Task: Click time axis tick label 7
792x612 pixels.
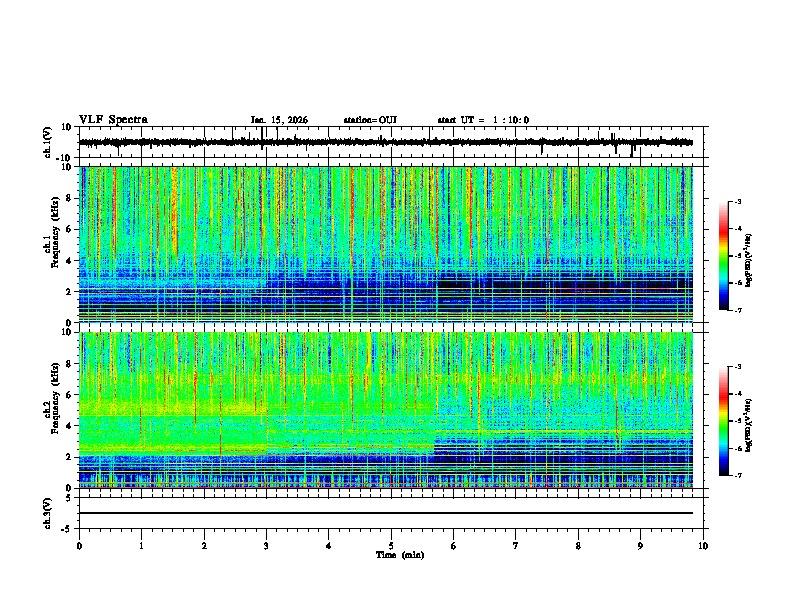Action: point(516,546)
